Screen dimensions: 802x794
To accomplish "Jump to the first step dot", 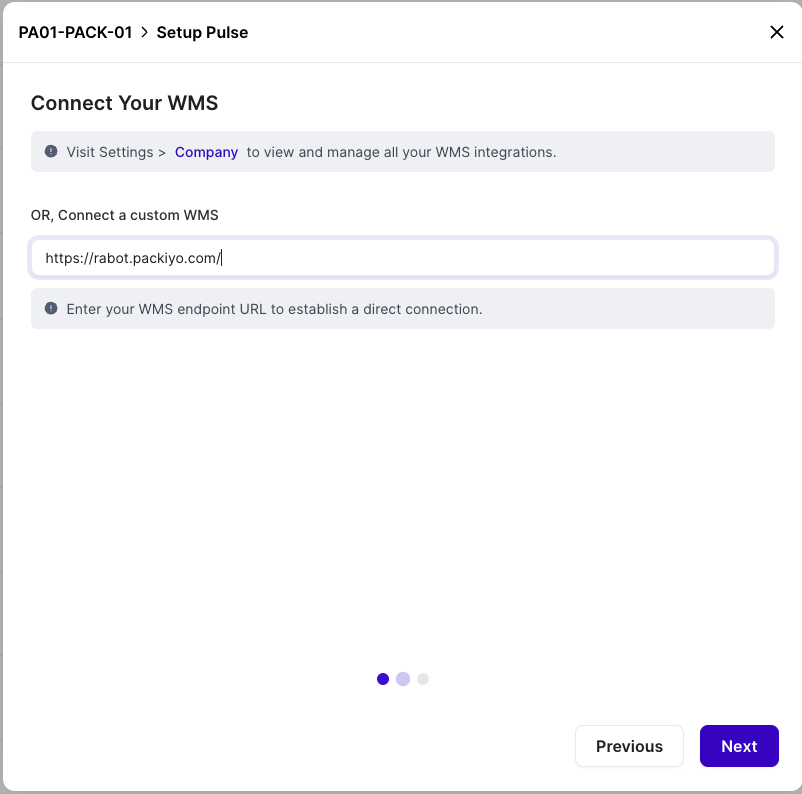I will pyautogui.click(x=383, y=679).
